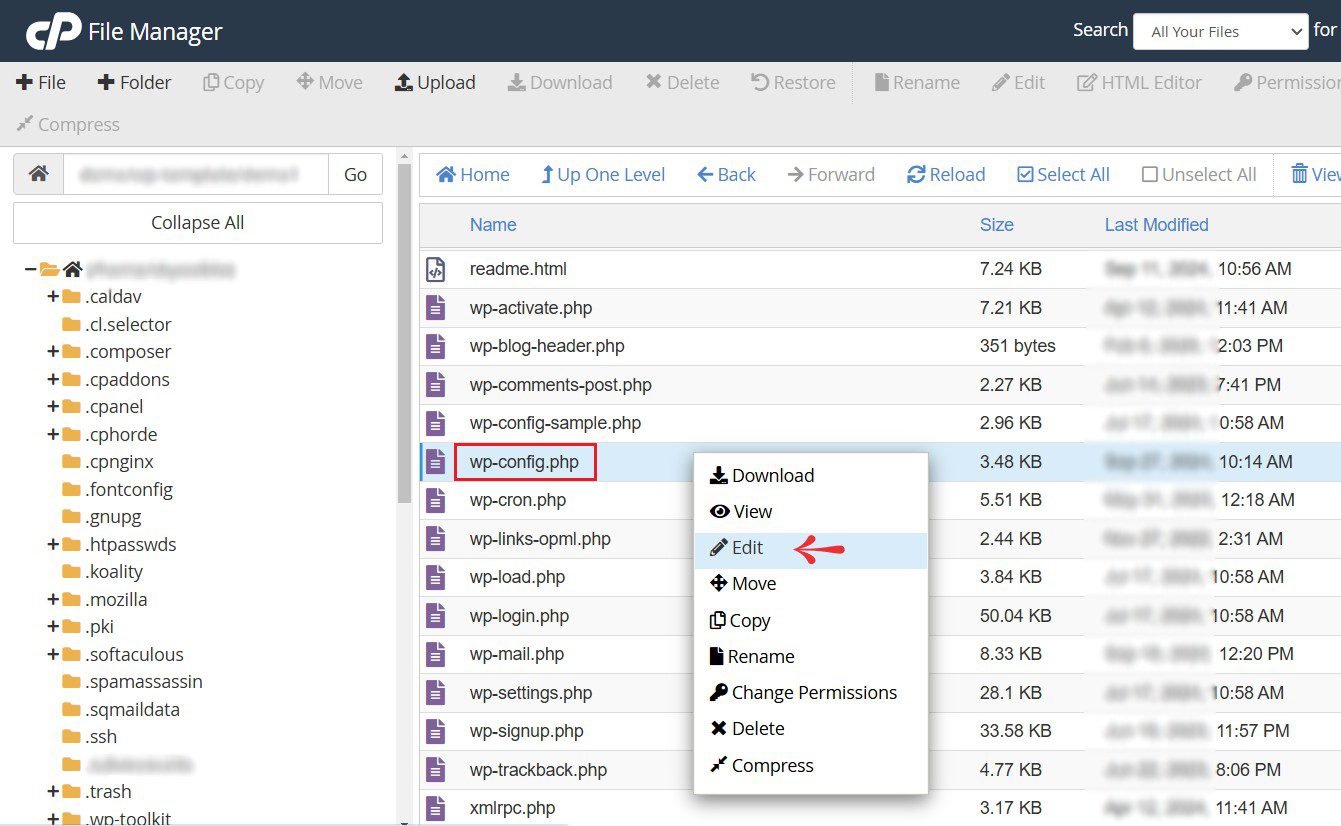The width and height of the screenshot is (1341, 826).
Task: Open the All Your Files search dropdown
Action: [x=1220, y=32]
